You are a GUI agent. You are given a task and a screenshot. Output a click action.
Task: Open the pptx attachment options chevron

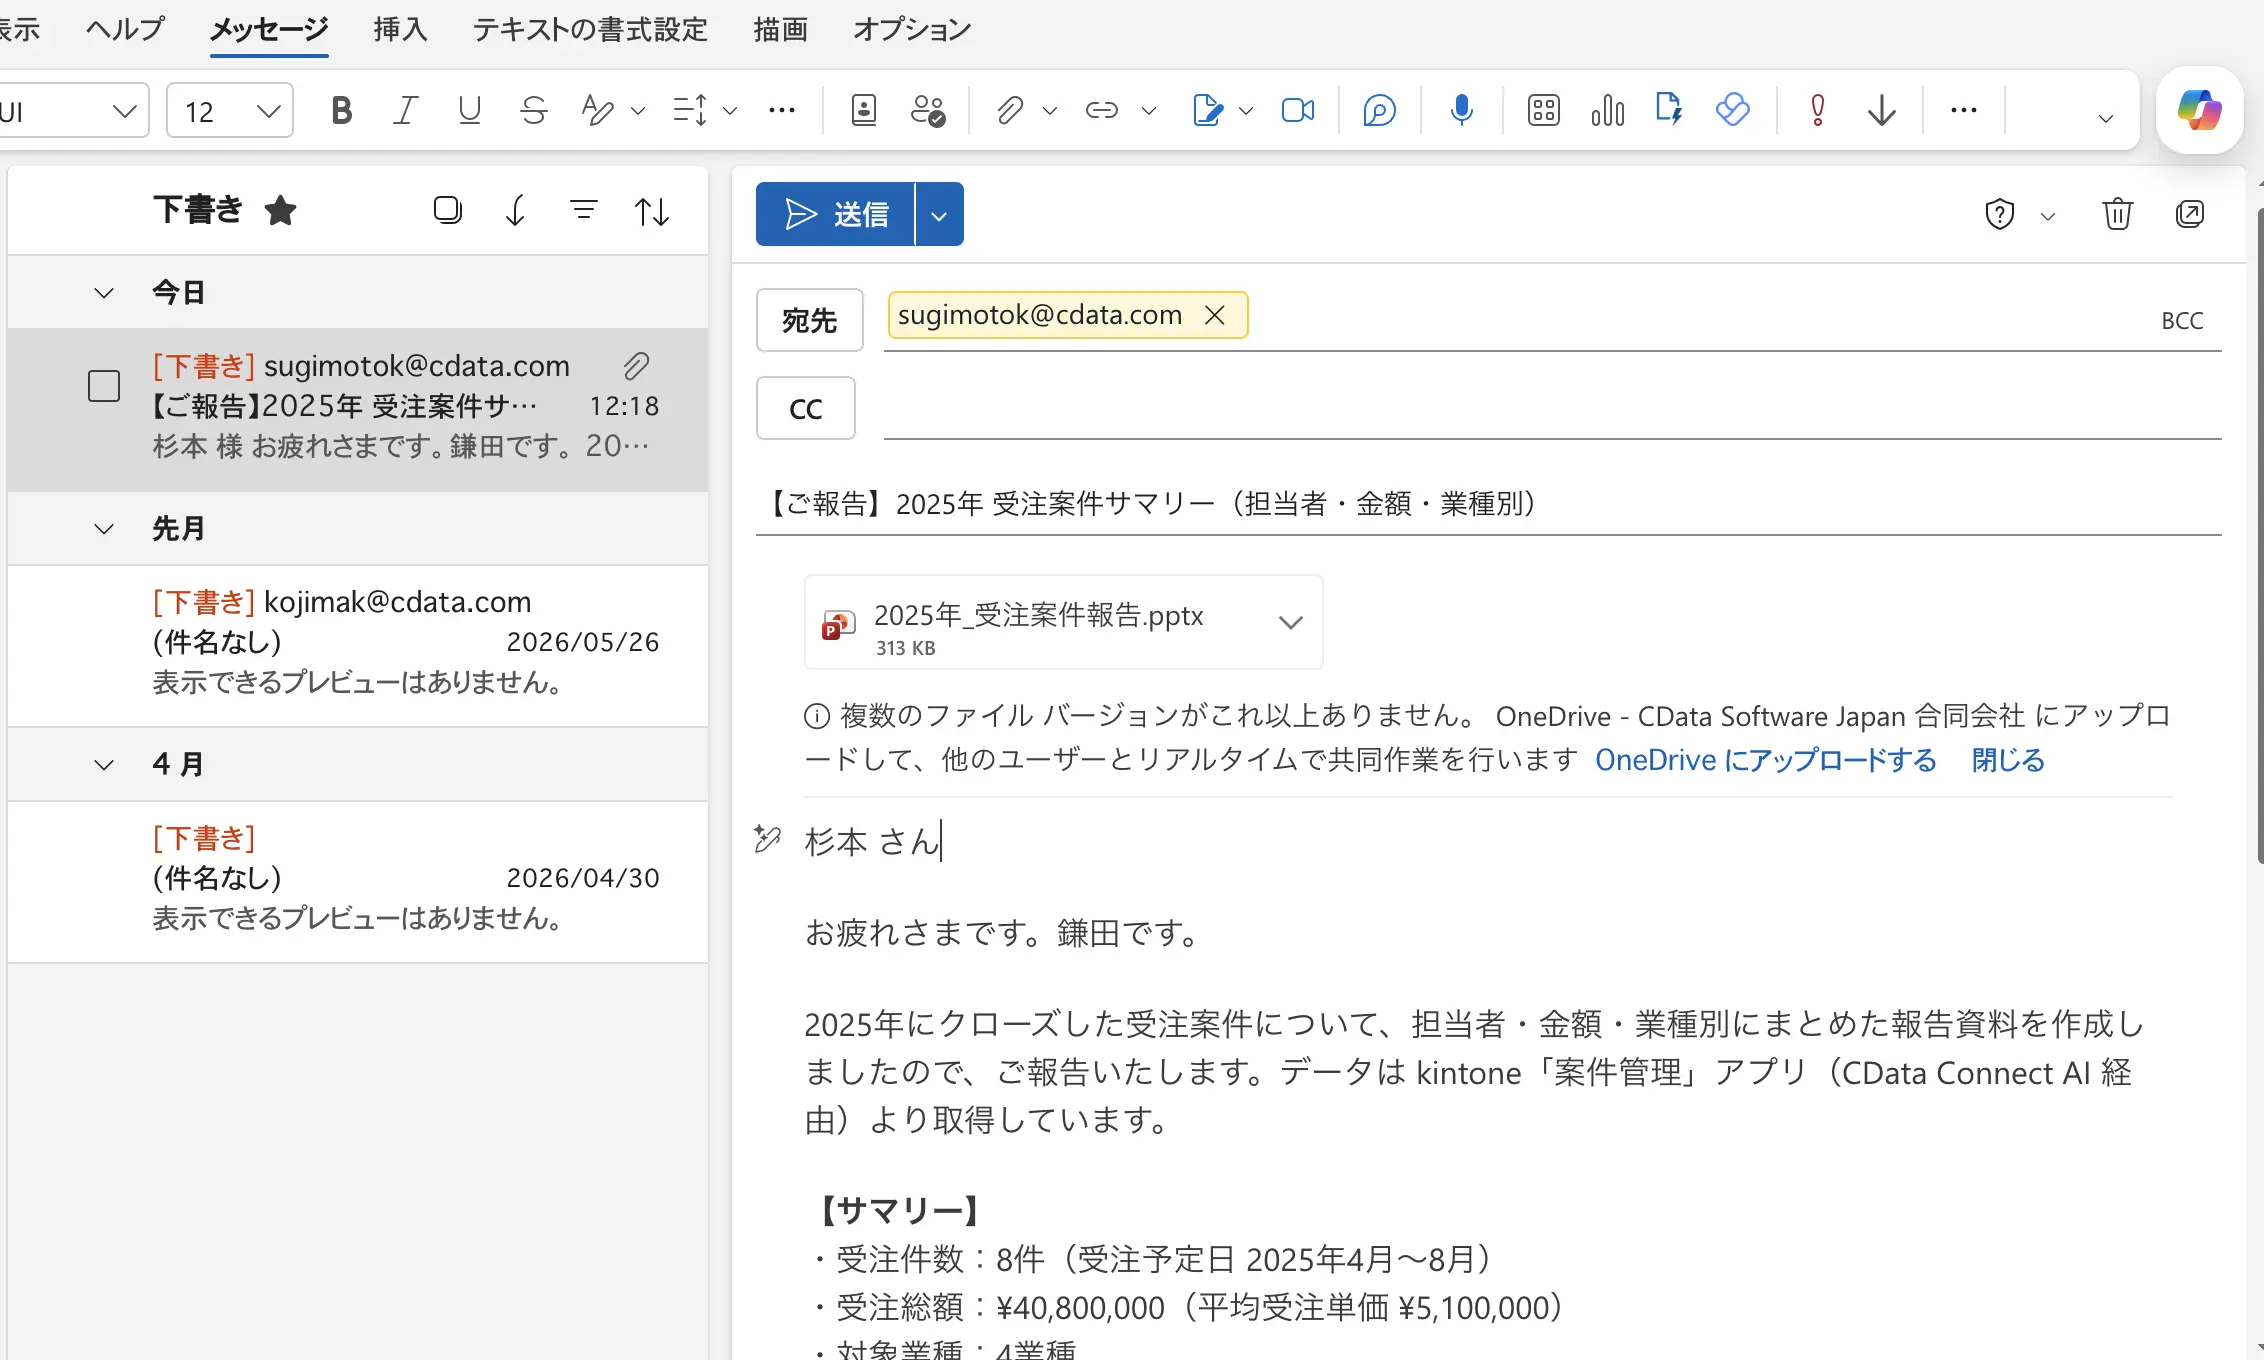pos(1291,622)
